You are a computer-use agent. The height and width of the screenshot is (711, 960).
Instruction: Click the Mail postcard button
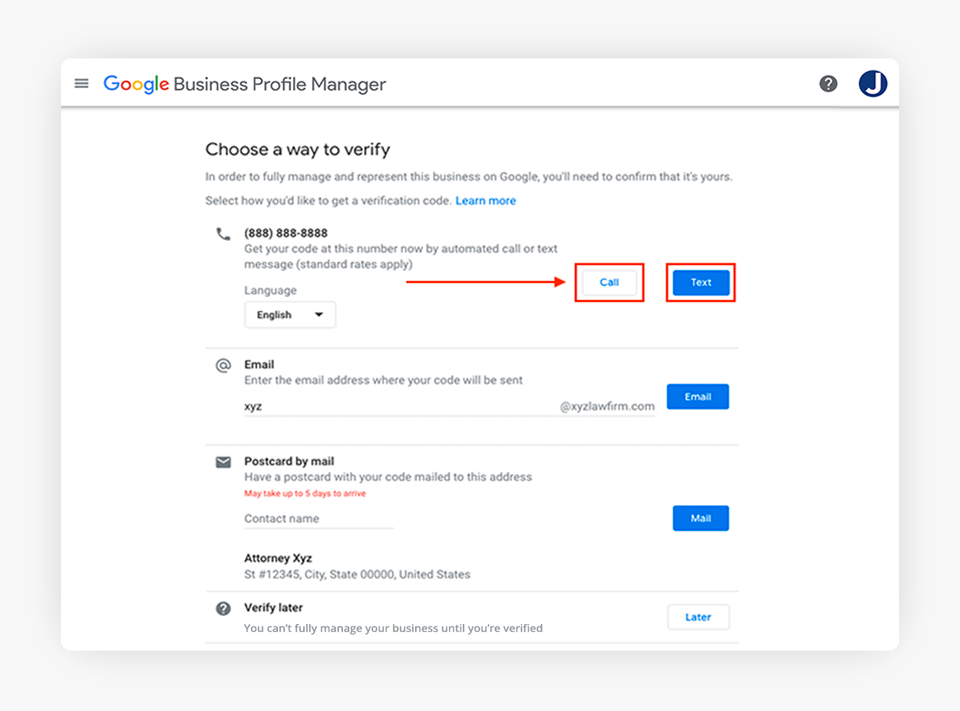pyautogui.click(x=700, y=518)
